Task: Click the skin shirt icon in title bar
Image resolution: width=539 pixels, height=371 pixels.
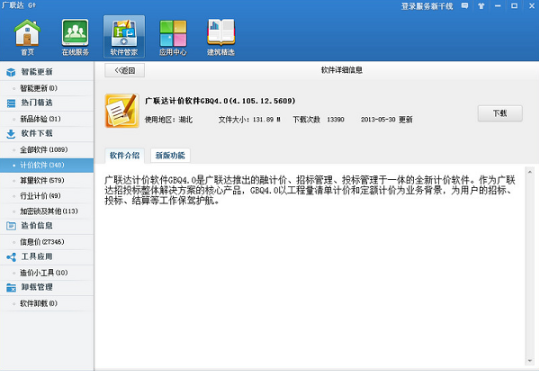Action: pyautogui.click(x=481, y=6)
